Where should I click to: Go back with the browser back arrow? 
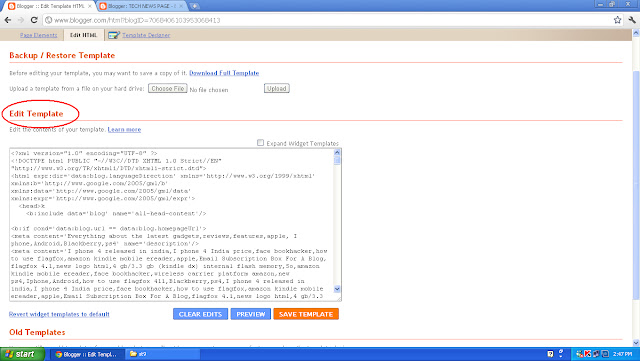tap(8, 20)
